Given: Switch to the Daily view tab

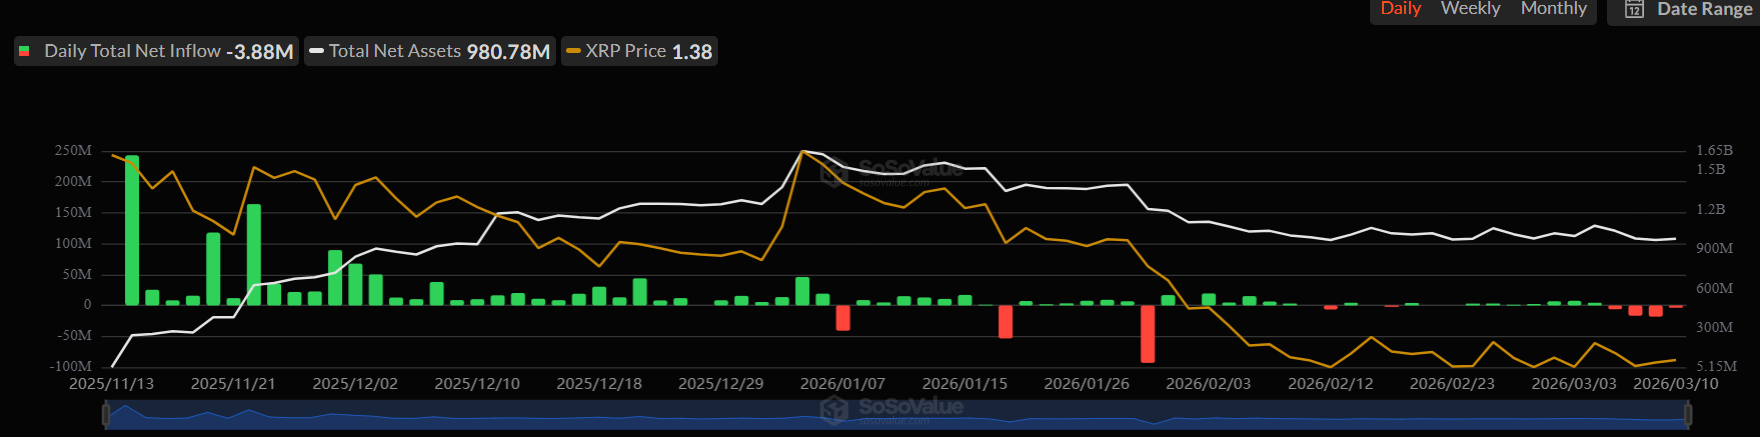Looking at the screenshot, I should pyautogui.click(x=1400, y=9).
